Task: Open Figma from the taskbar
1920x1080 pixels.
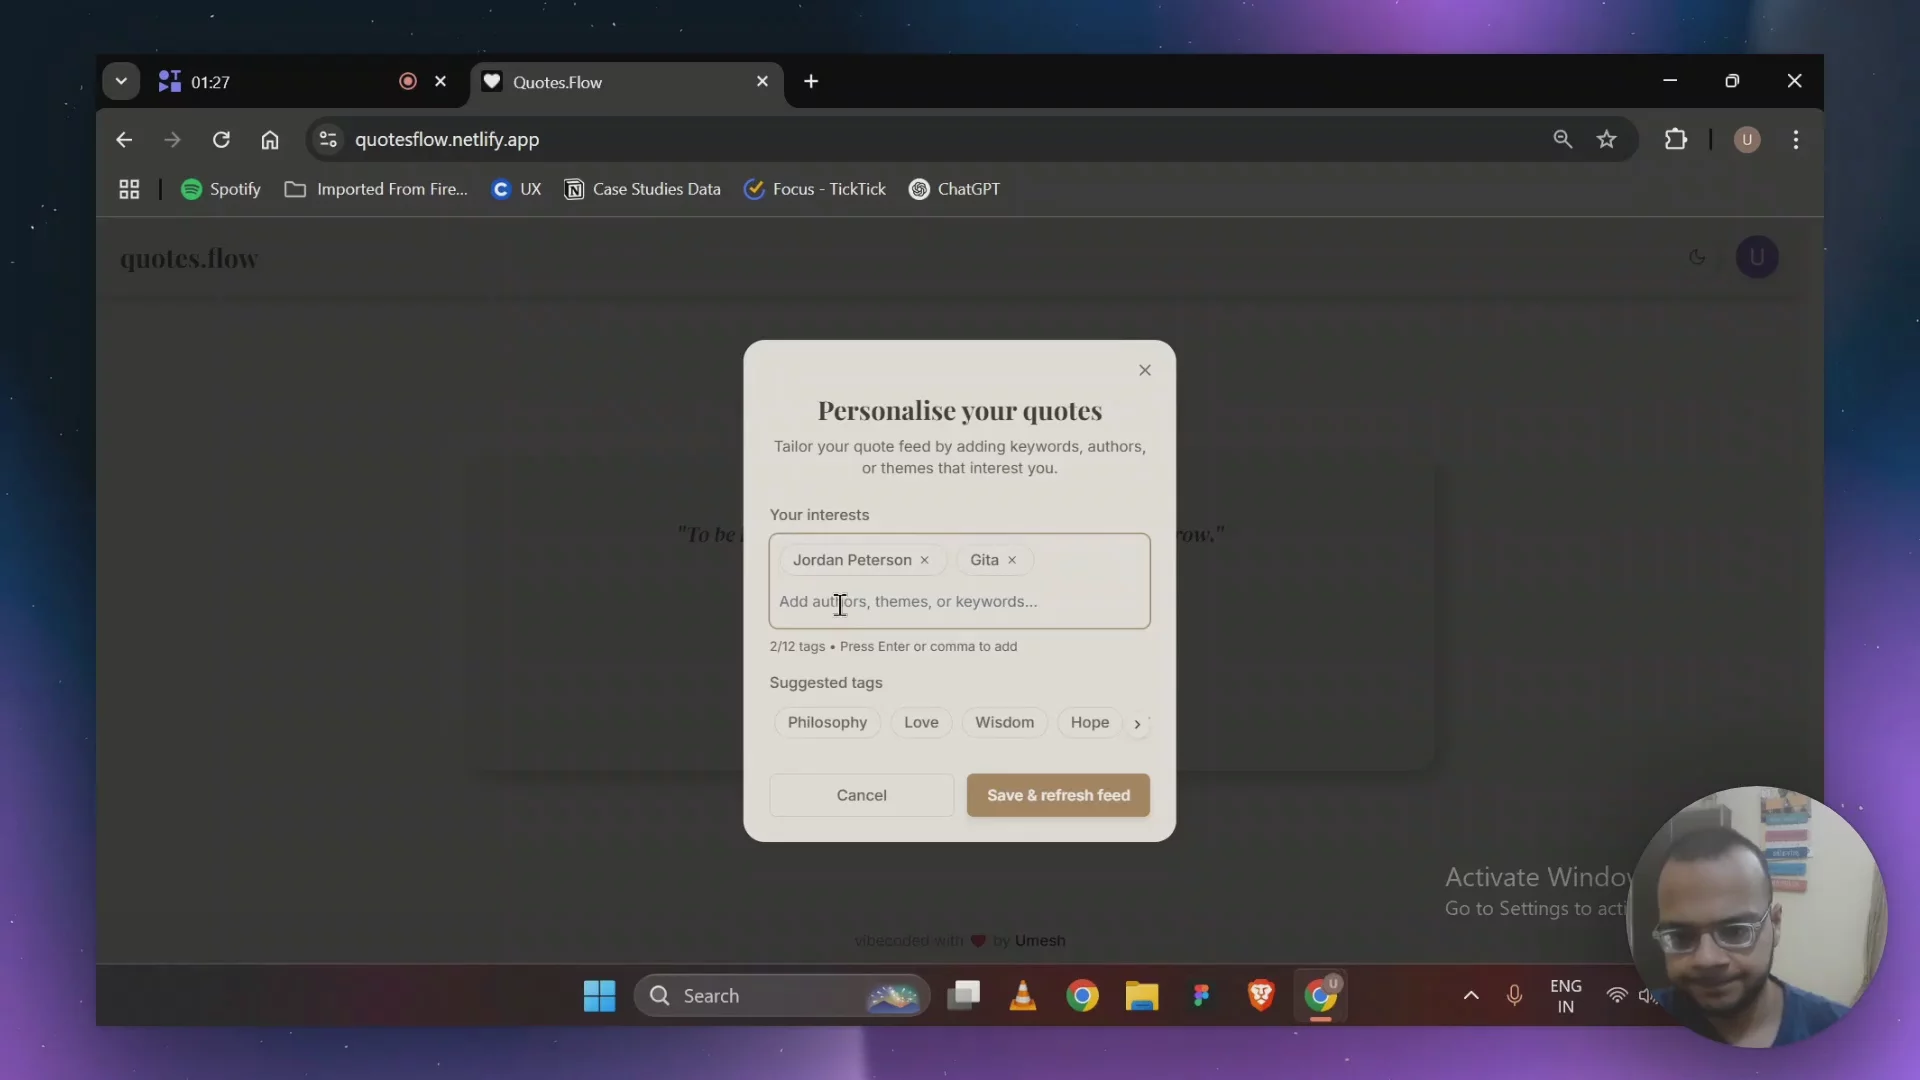Action: click(1201, 995)
